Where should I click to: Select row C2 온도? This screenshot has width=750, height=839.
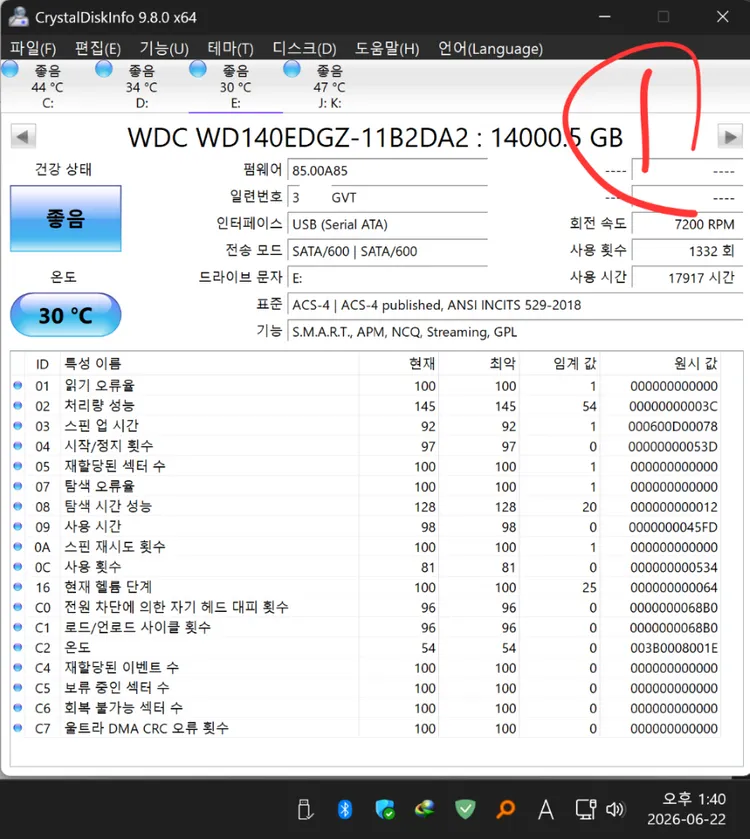click(366, 648)
